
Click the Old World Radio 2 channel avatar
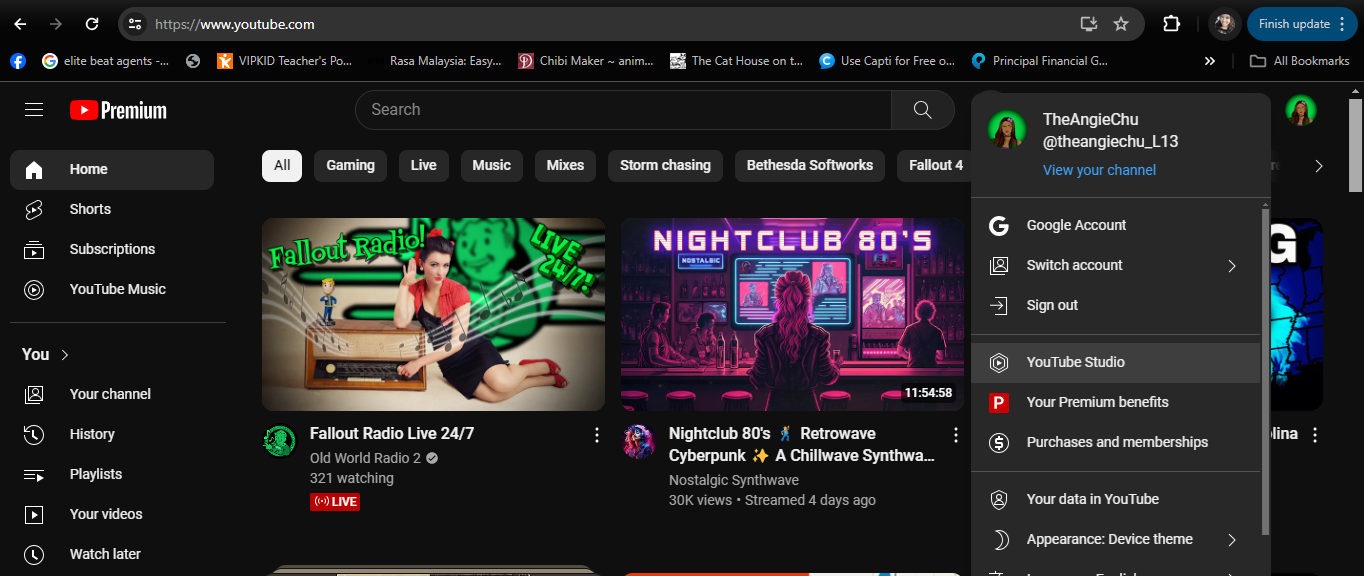(x=279, y=441)
